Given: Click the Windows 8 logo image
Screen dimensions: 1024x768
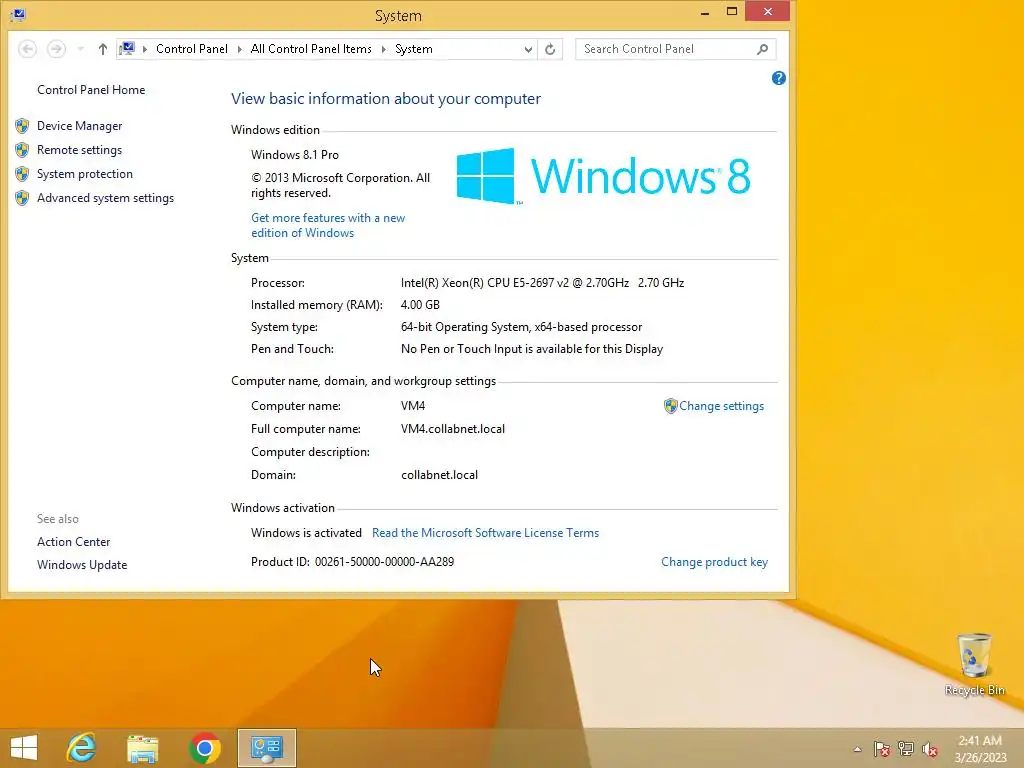Looking at the screenshot, I should (603, 176).
